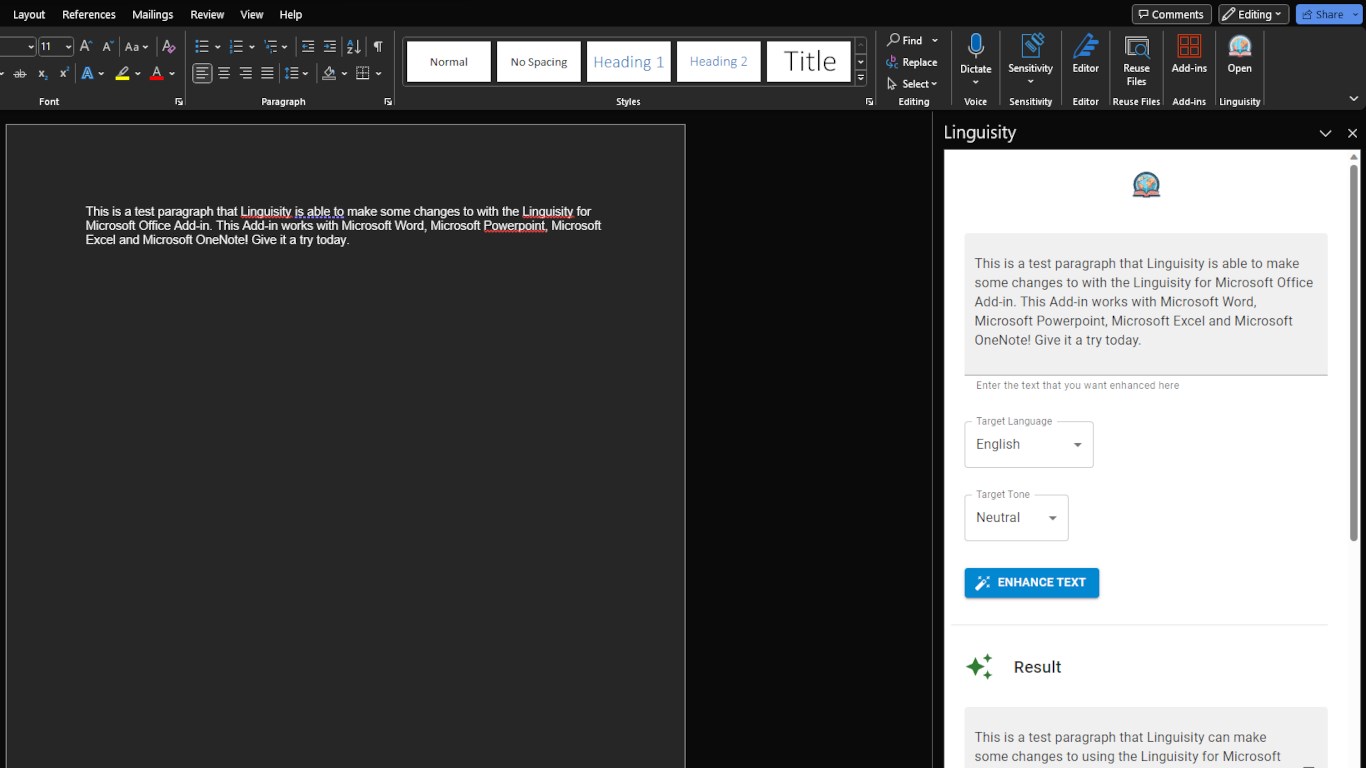This screenshot has height=768, width=1366.
Task: Open the Reuse Files pane
Action: 1136,60
